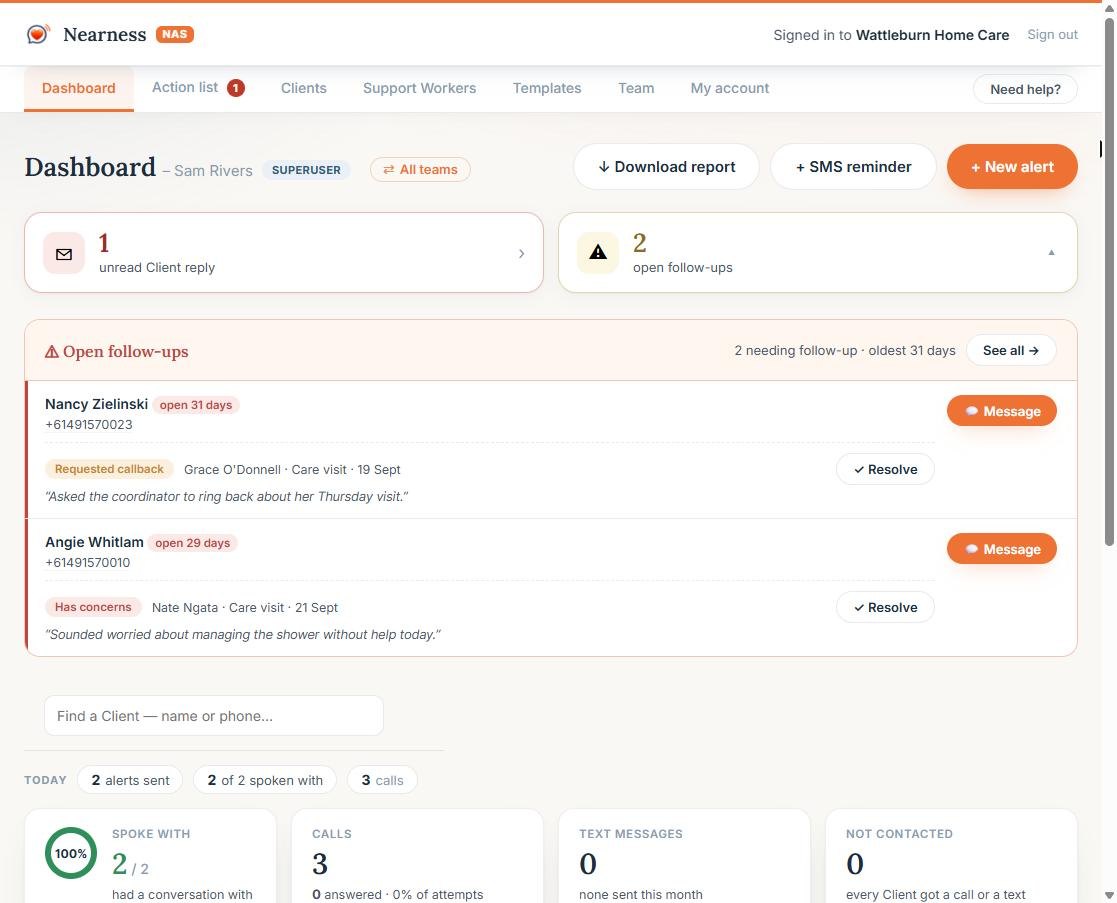Click the Text Messages stat card heading
Image resolution: width=1117 pixels, height=903 pixels.
pyautogui.click(x=630, y=834)
